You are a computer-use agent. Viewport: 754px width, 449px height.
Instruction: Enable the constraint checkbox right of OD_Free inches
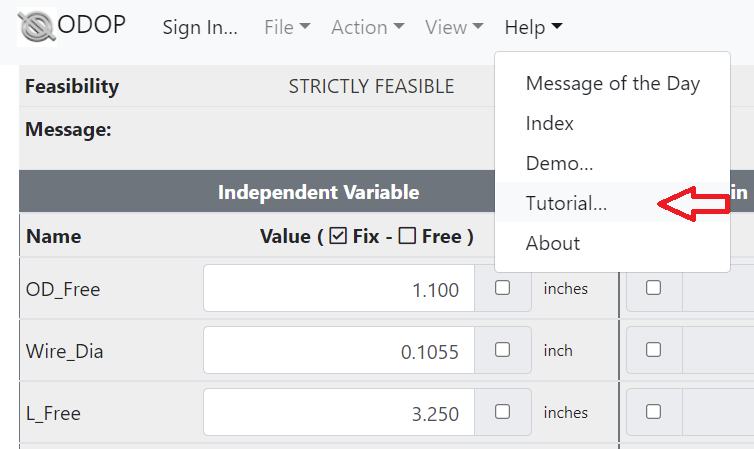point(653,287)
